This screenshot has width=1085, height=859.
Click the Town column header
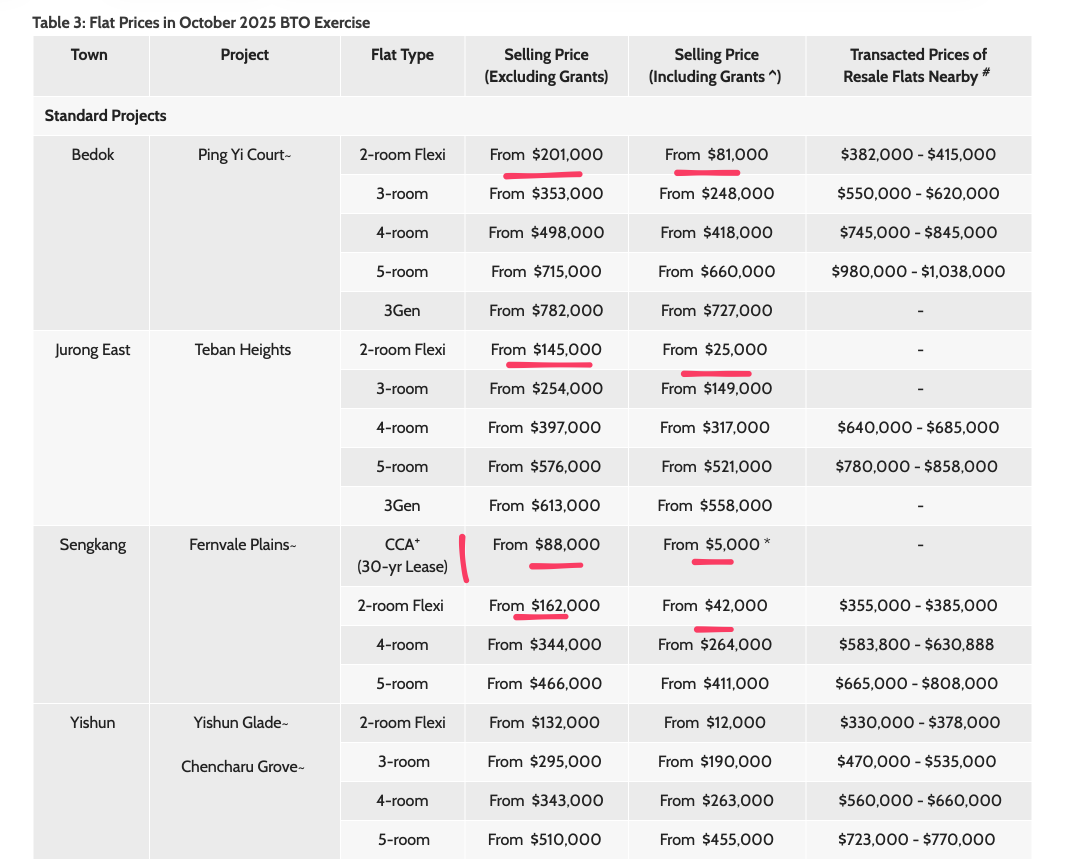[89, 55]
